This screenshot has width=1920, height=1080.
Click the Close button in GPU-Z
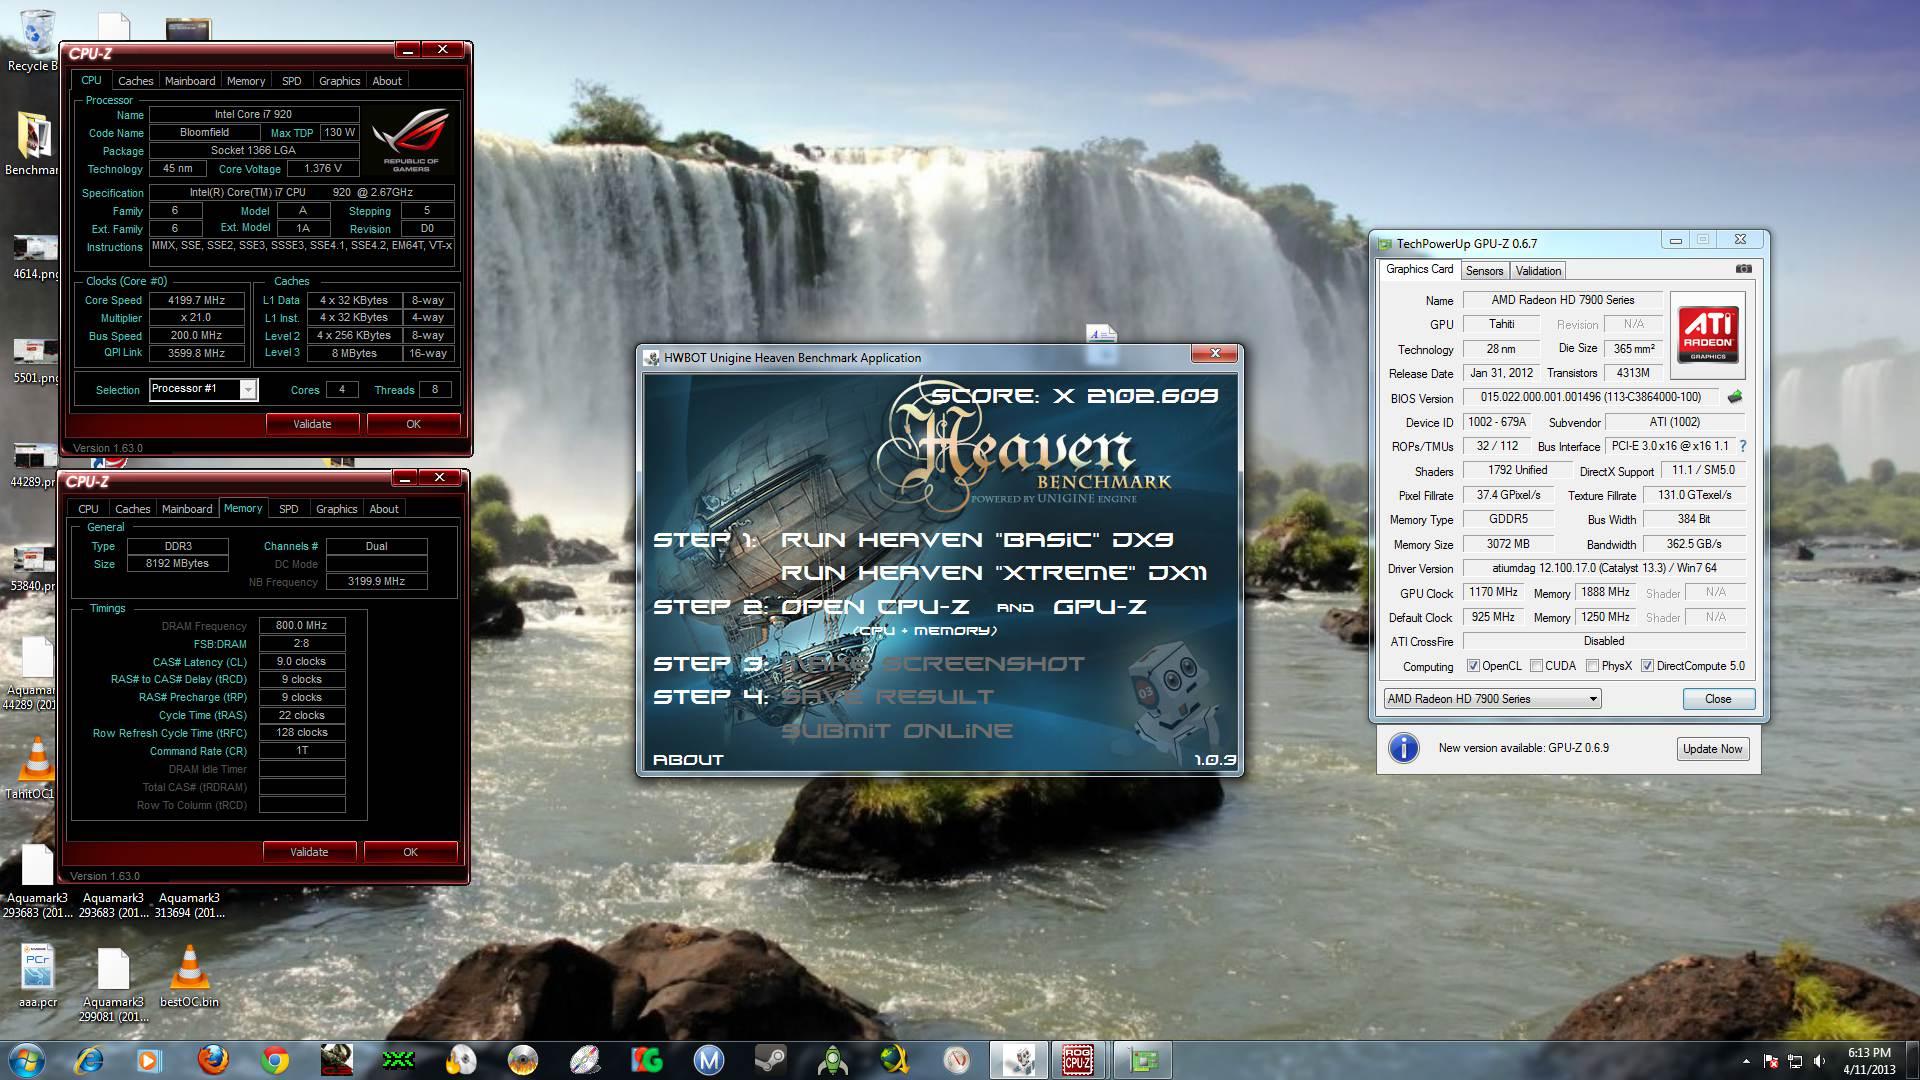[1718, 699]
